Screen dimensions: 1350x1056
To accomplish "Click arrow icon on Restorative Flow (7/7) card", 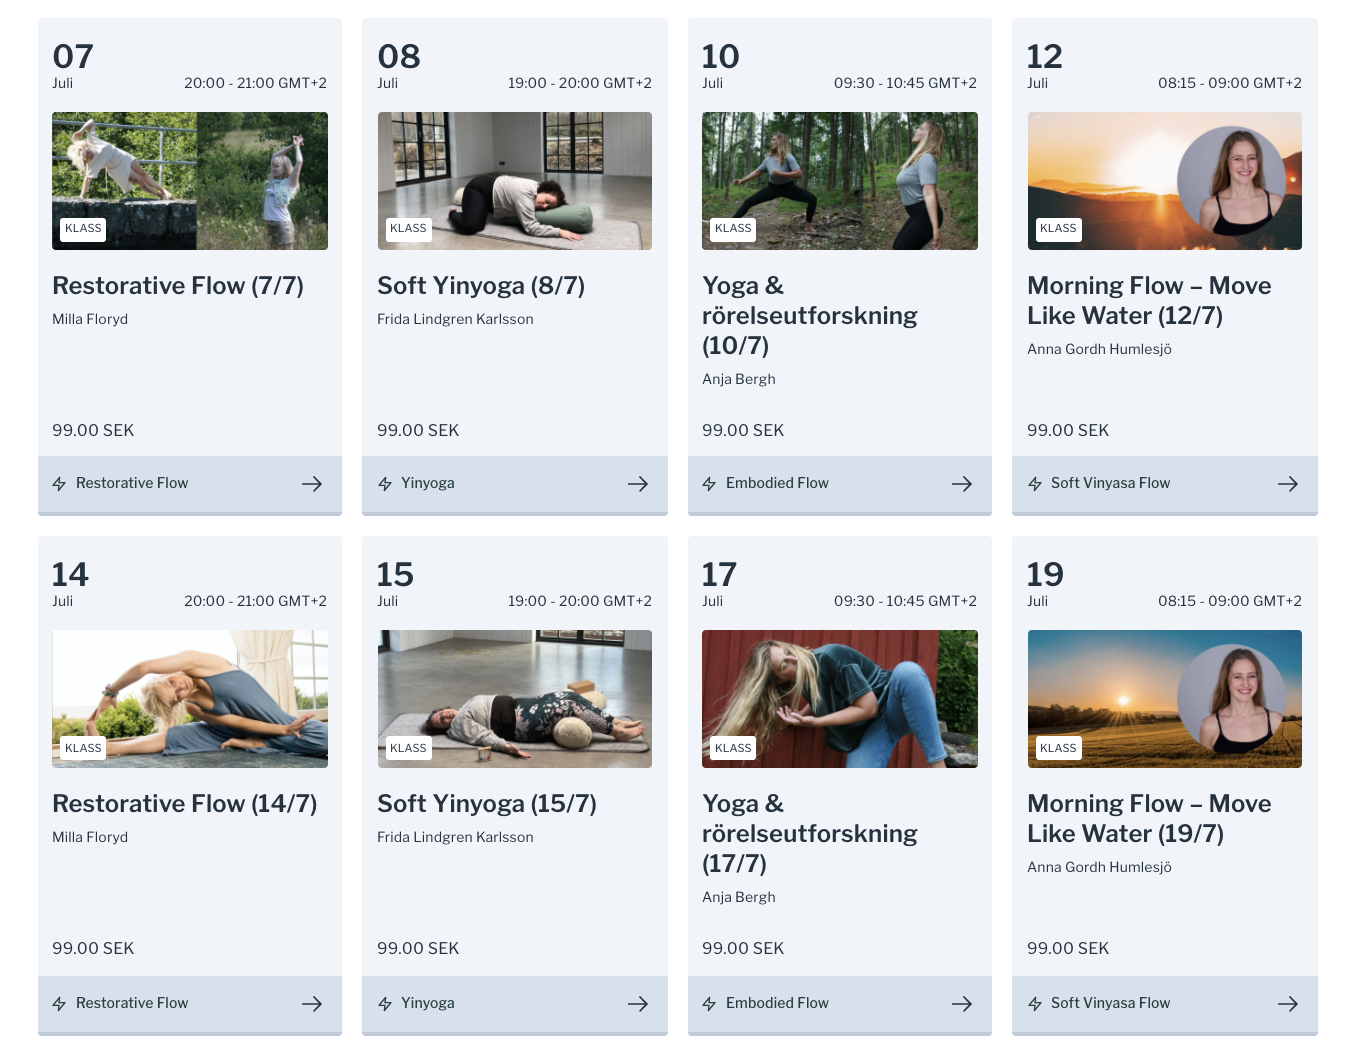I will [x=312, y=484].
